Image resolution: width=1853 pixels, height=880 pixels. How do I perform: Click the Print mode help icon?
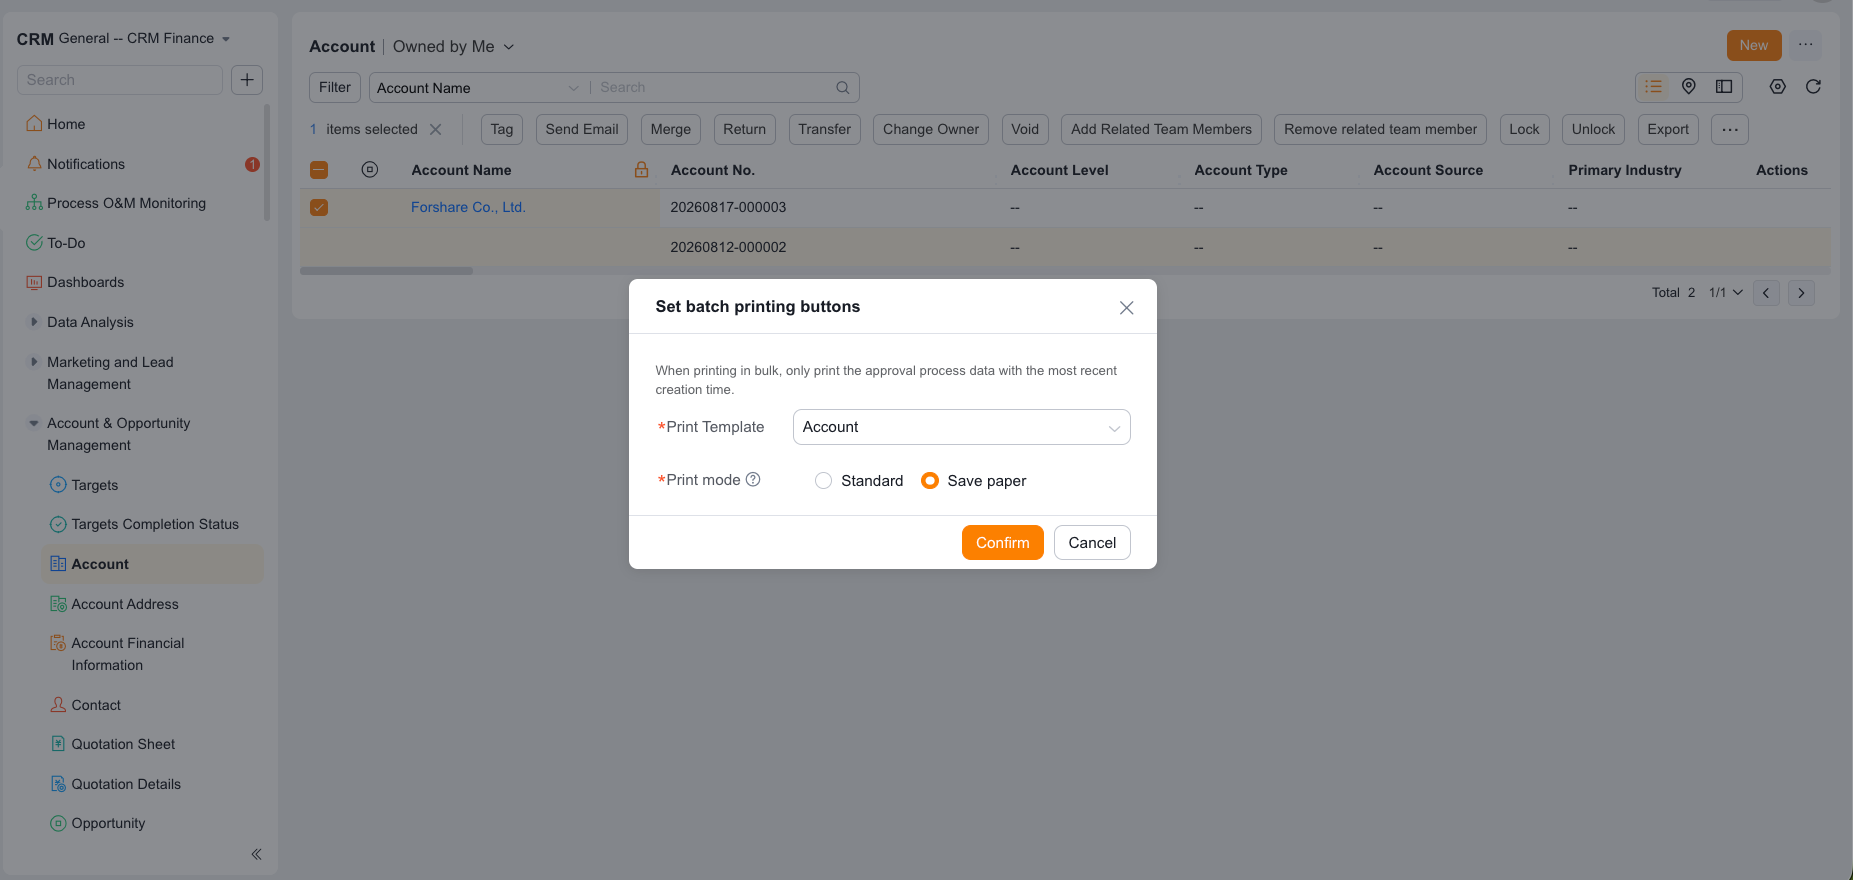[x=753, y=480]
